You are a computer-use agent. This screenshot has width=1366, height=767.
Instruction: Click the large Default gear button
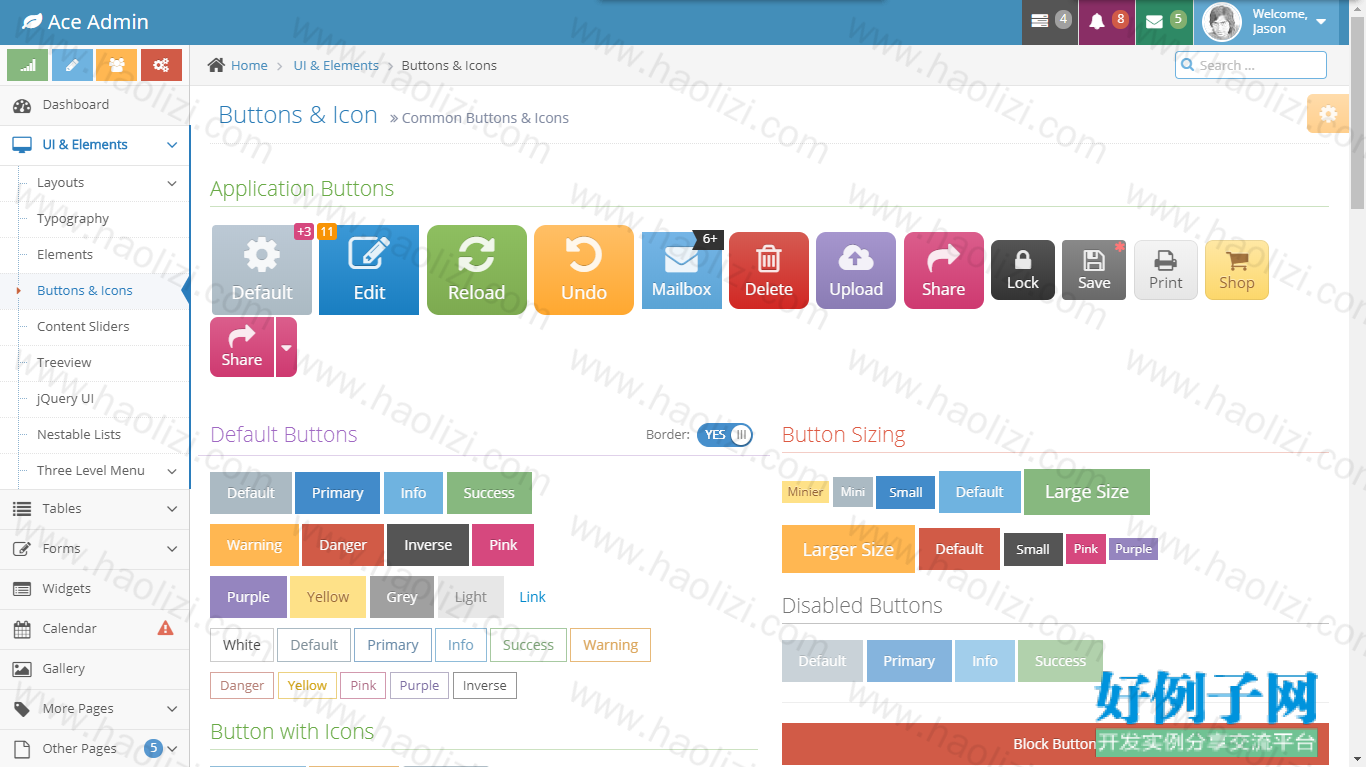262,270
